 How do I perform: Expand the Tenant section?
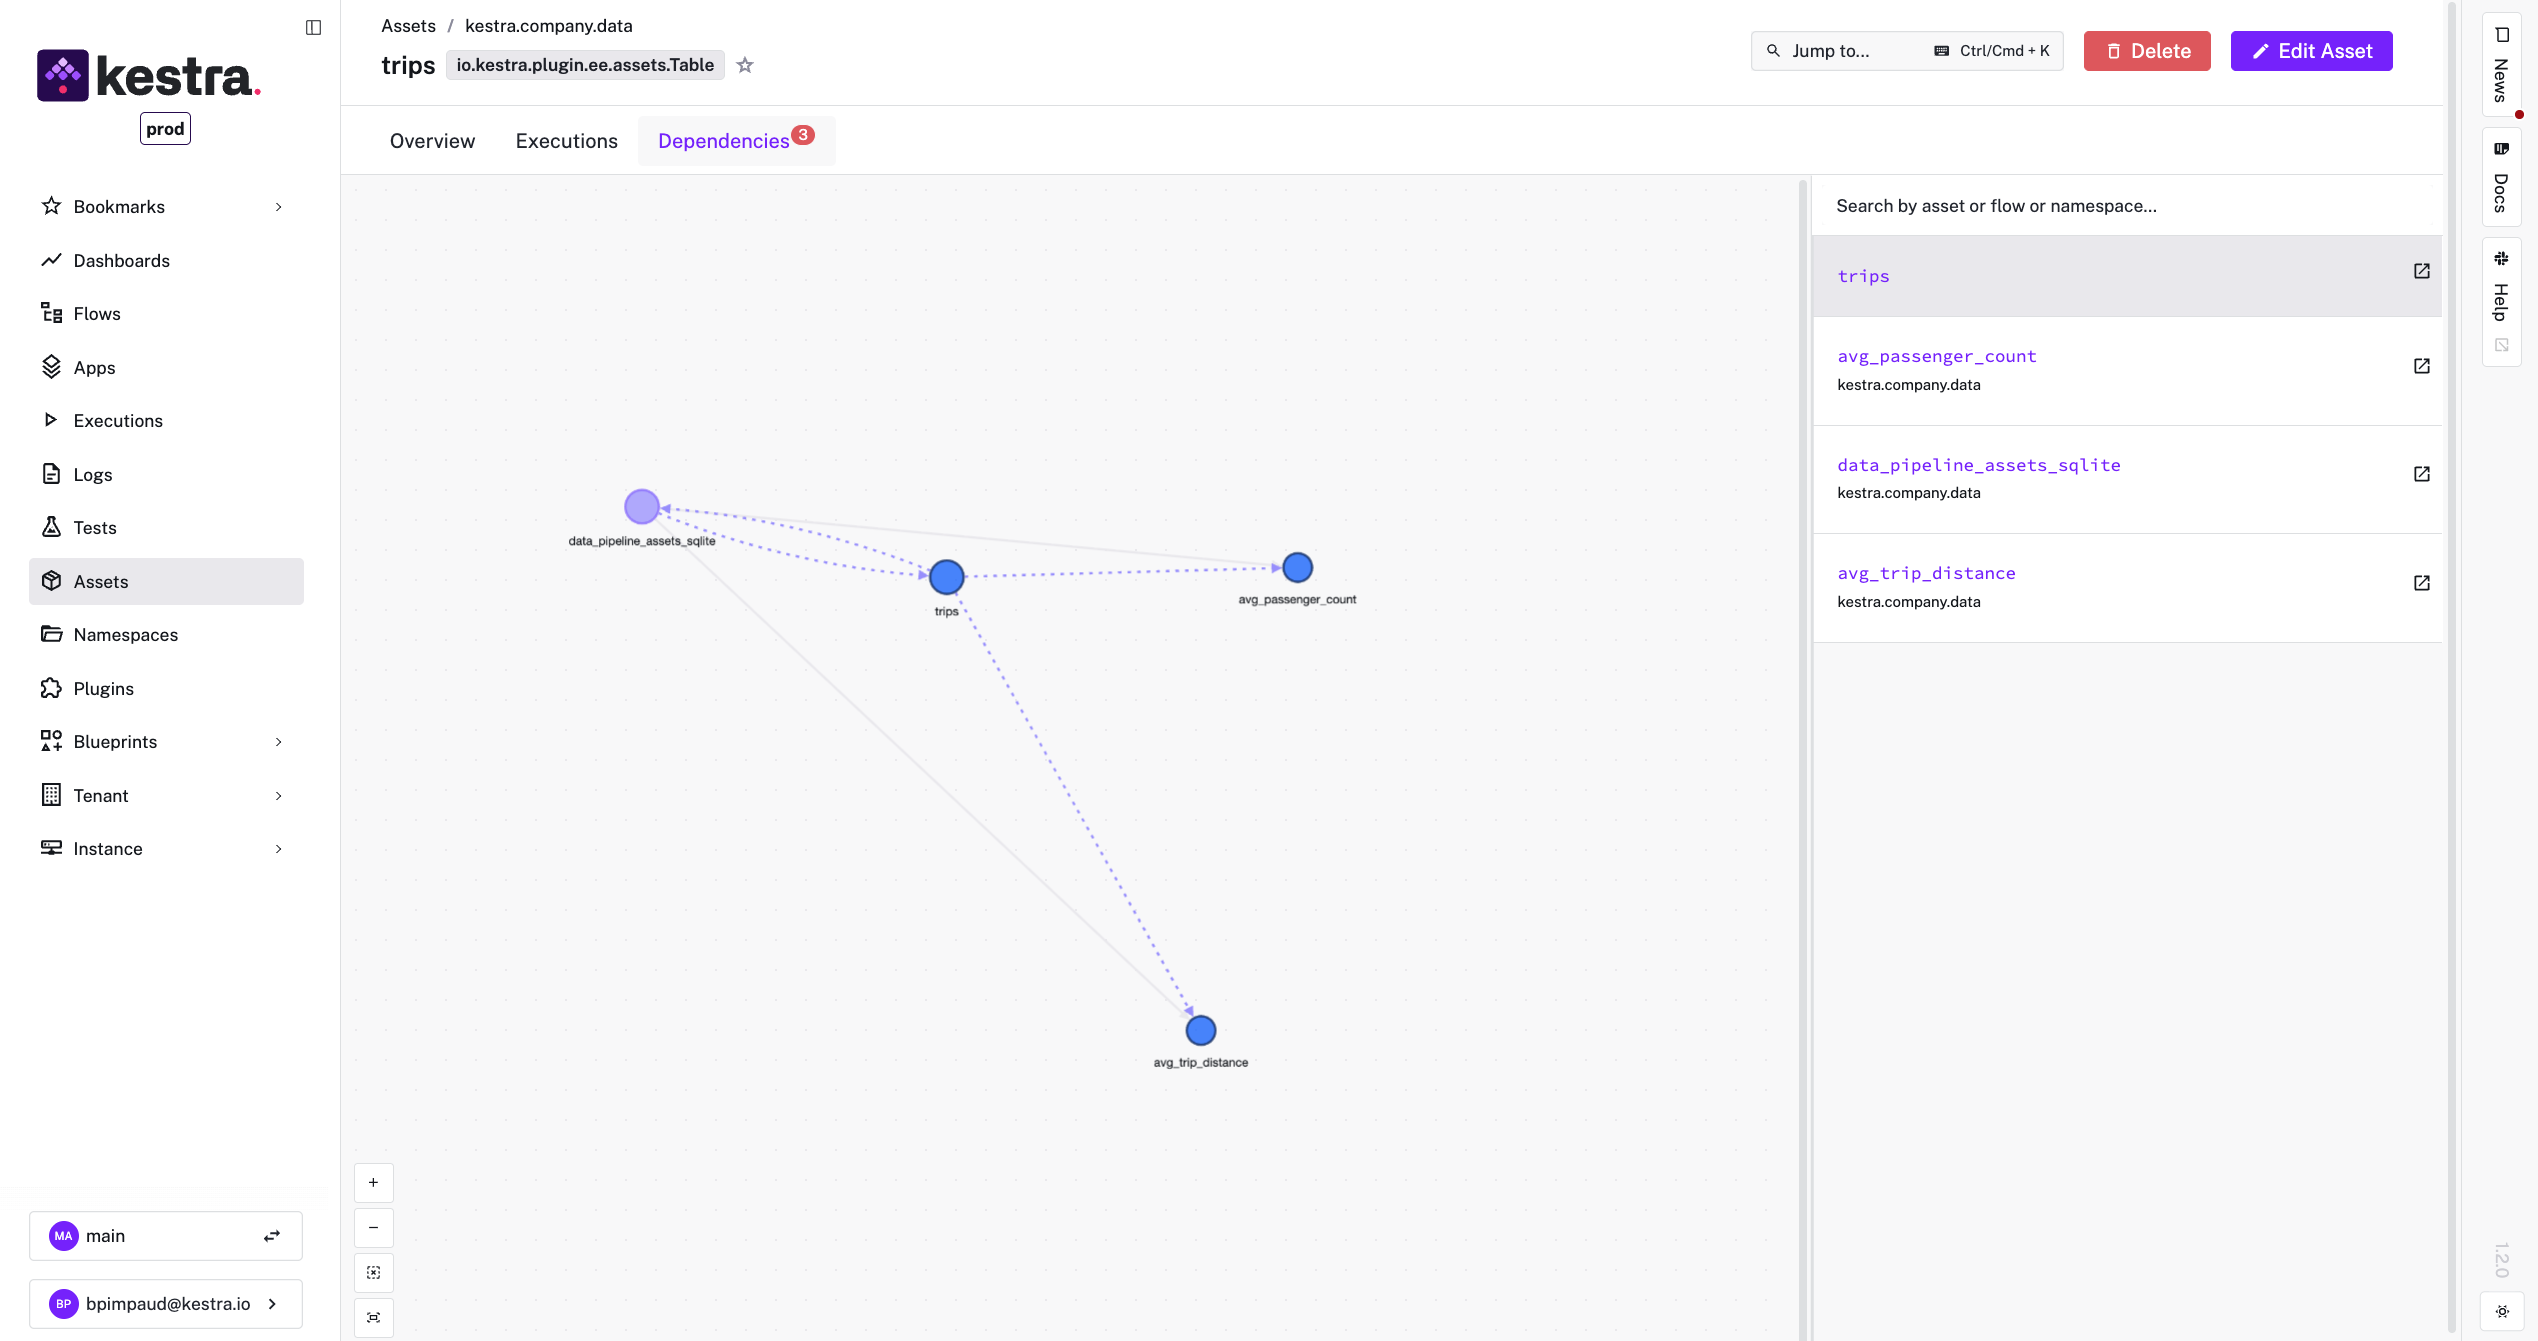pyautogui.click(x=278, y=795)
